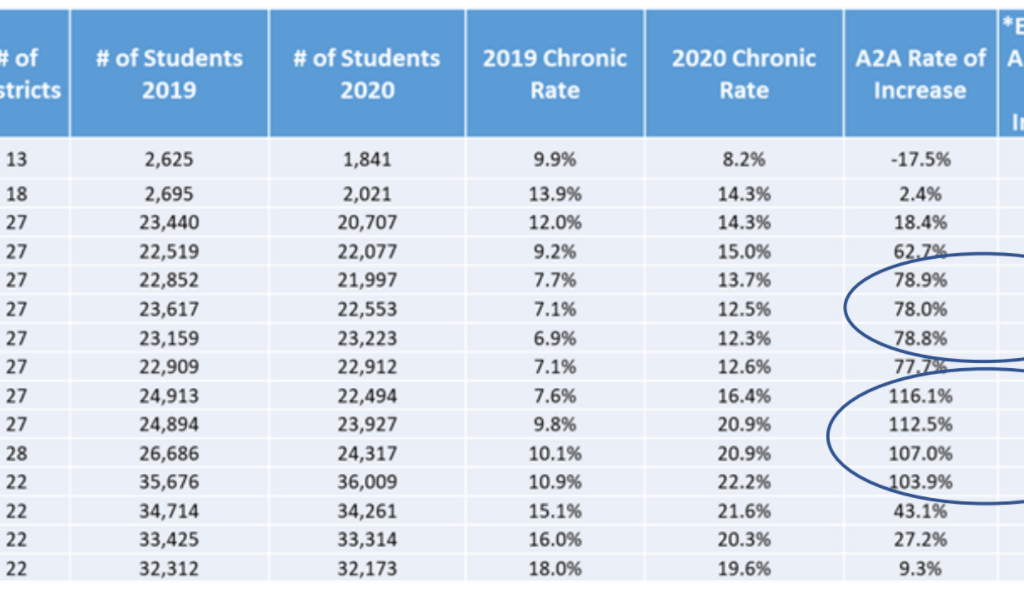Select the 22.2% chronic rate cell

[744, 483]
